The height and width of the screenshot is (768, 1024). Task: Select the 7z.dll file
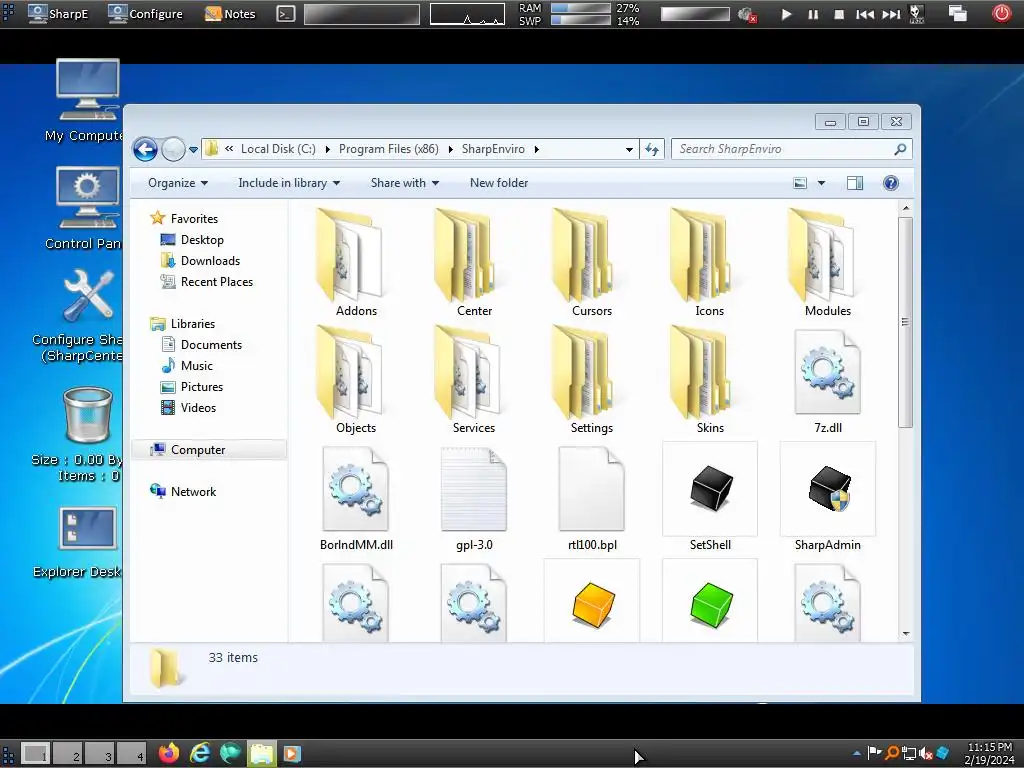click(827, 380)
